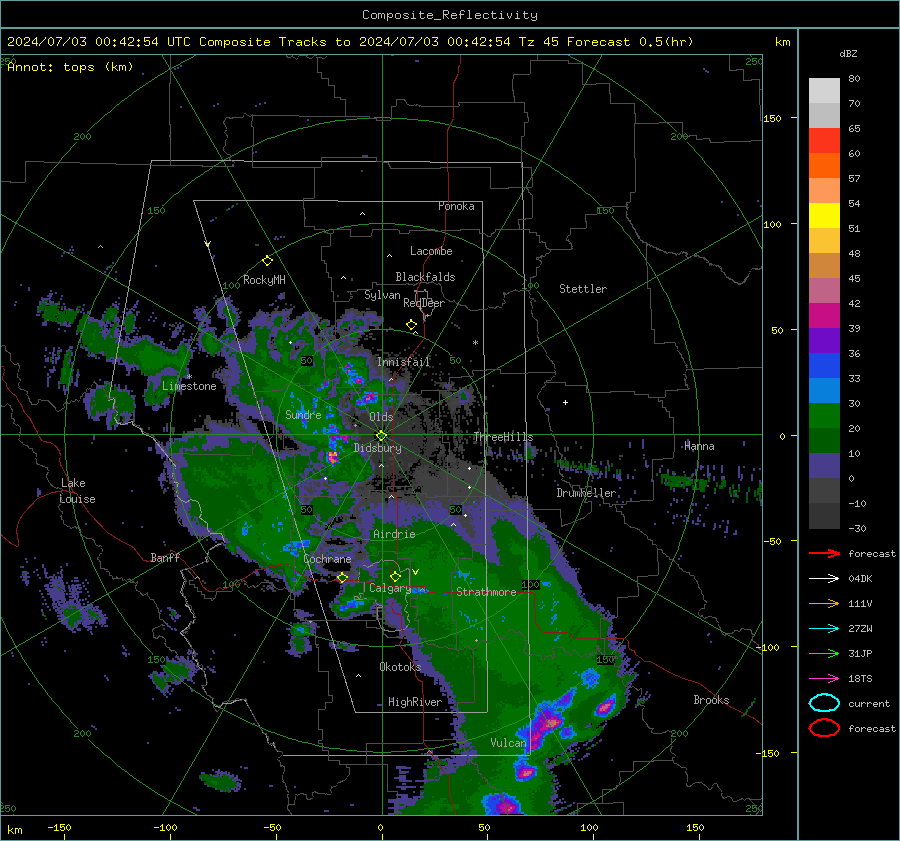The image size is (900, 841).
Task: Click the Limestone label
Action: [189, 386]
